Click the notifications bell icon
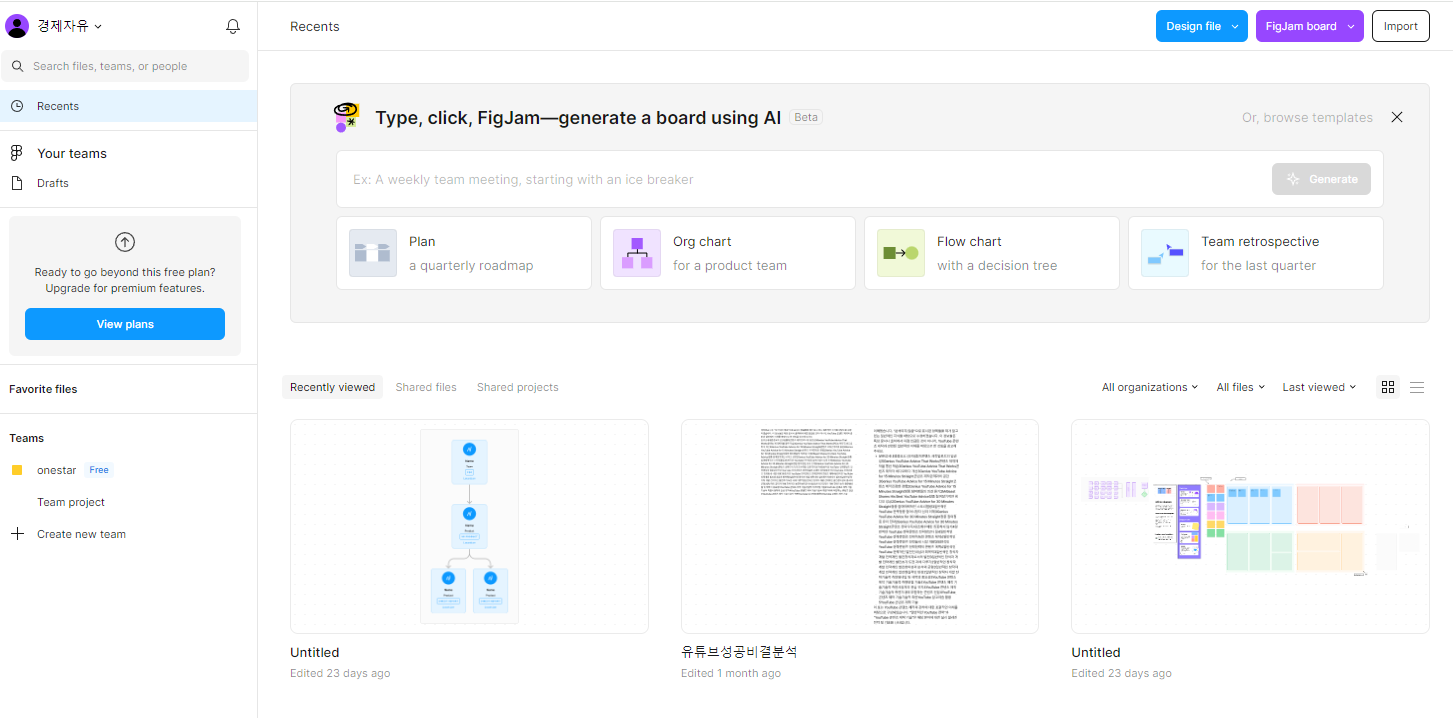 click(233, 27)
